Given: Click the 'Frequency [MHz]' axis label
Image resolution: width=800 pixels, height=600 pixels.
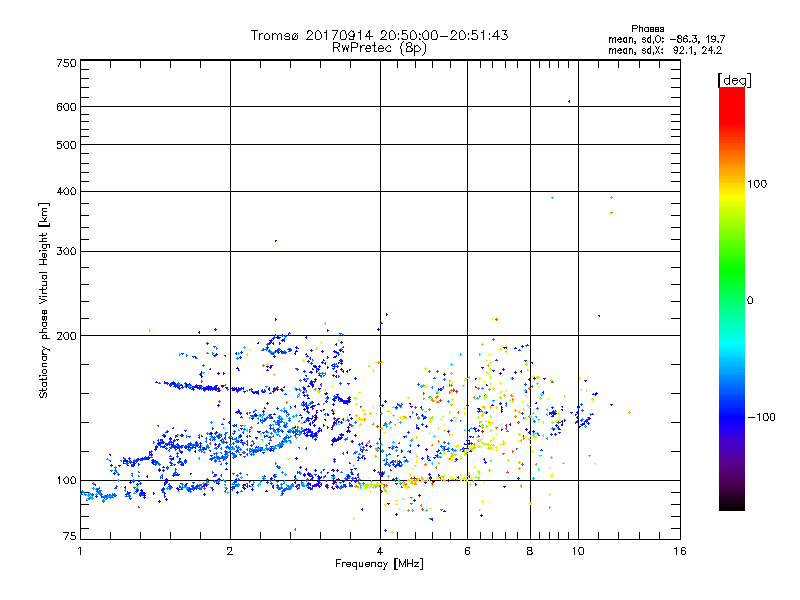Looking at the screenshot, I should pos(379,564).
